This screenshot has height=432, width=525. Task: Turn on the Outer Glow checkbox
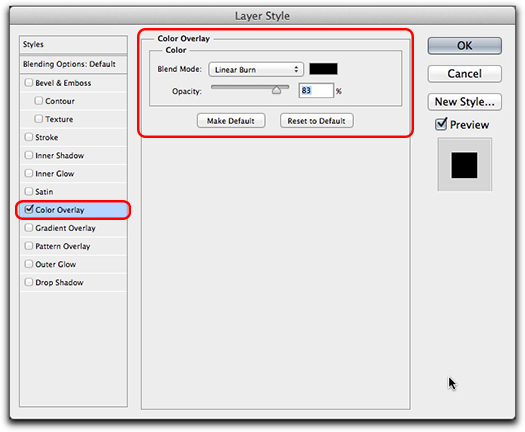(x=29, y=264)
